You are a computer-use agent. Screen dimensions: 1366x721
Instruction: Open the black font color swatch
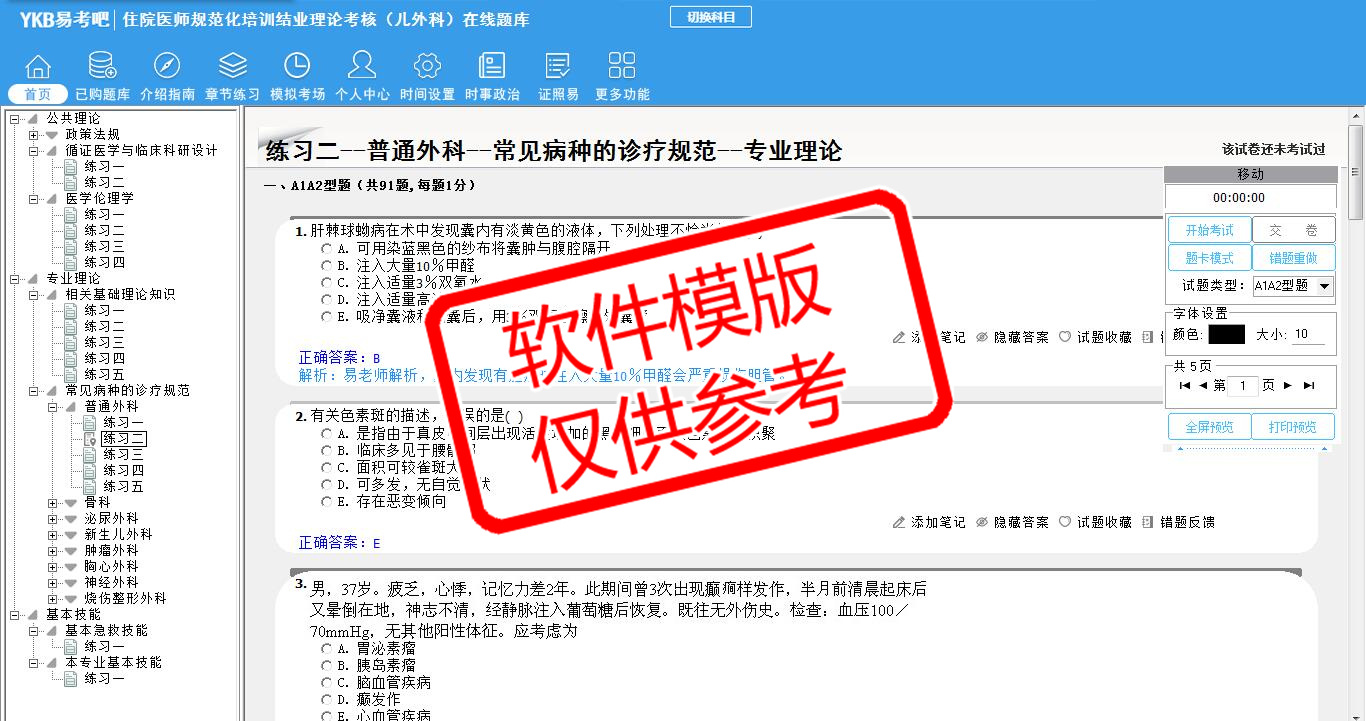(1226, 335)
